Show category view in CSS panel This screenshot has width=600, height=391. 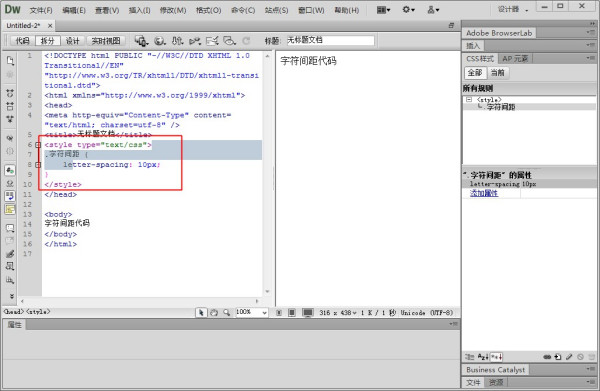(469, 357)
